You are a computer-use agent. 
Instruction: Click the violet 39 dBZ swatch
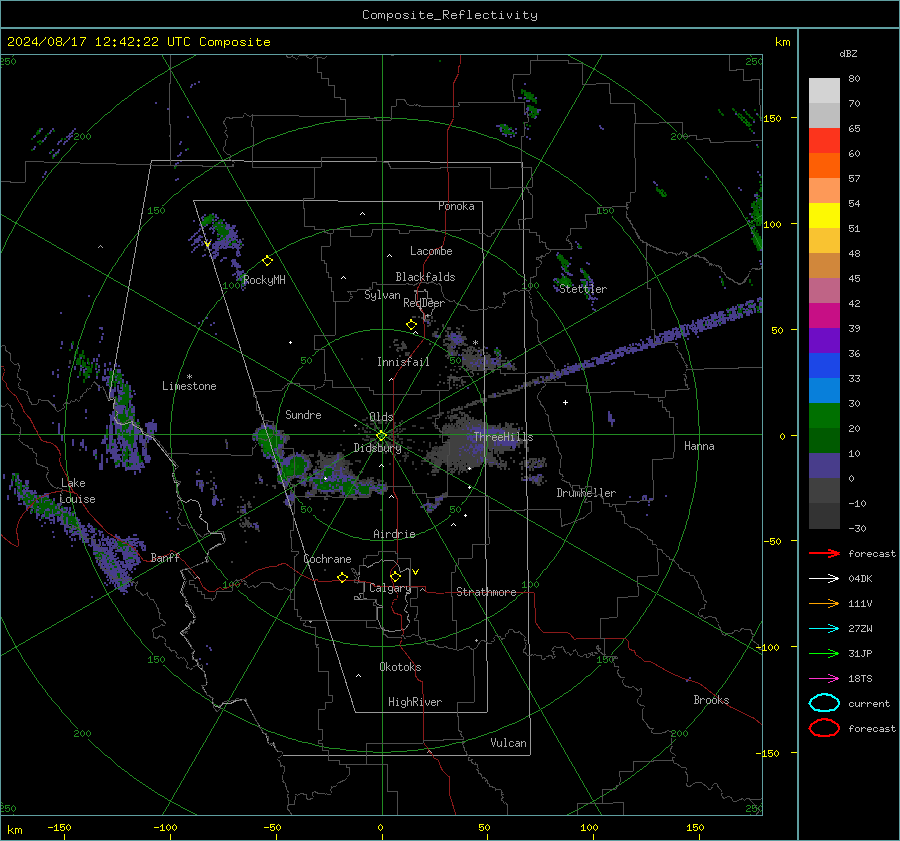tap(824, 340)
